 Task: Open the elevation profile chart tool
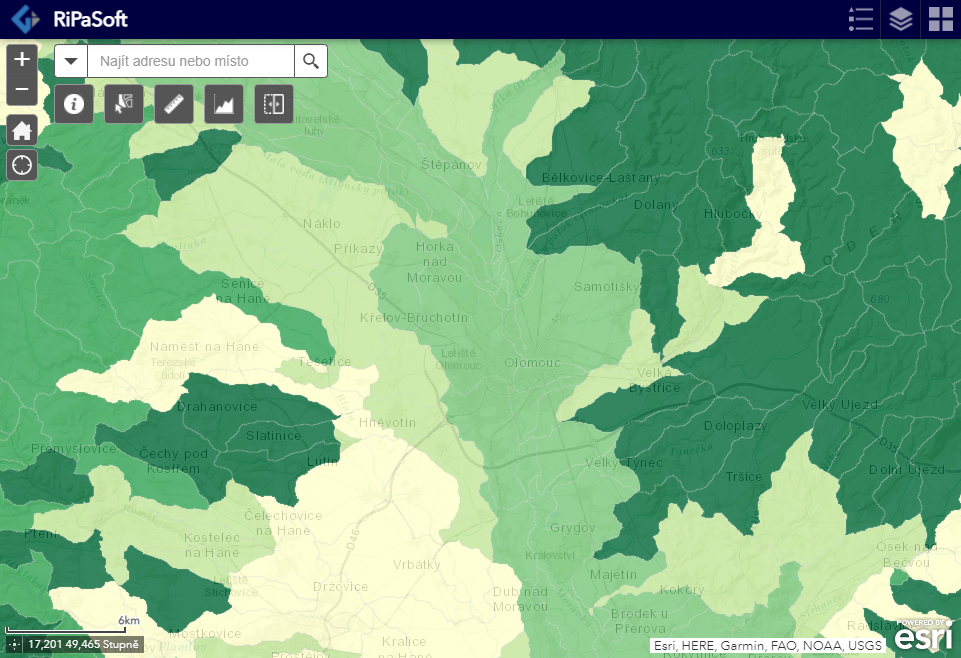[224, 104]
